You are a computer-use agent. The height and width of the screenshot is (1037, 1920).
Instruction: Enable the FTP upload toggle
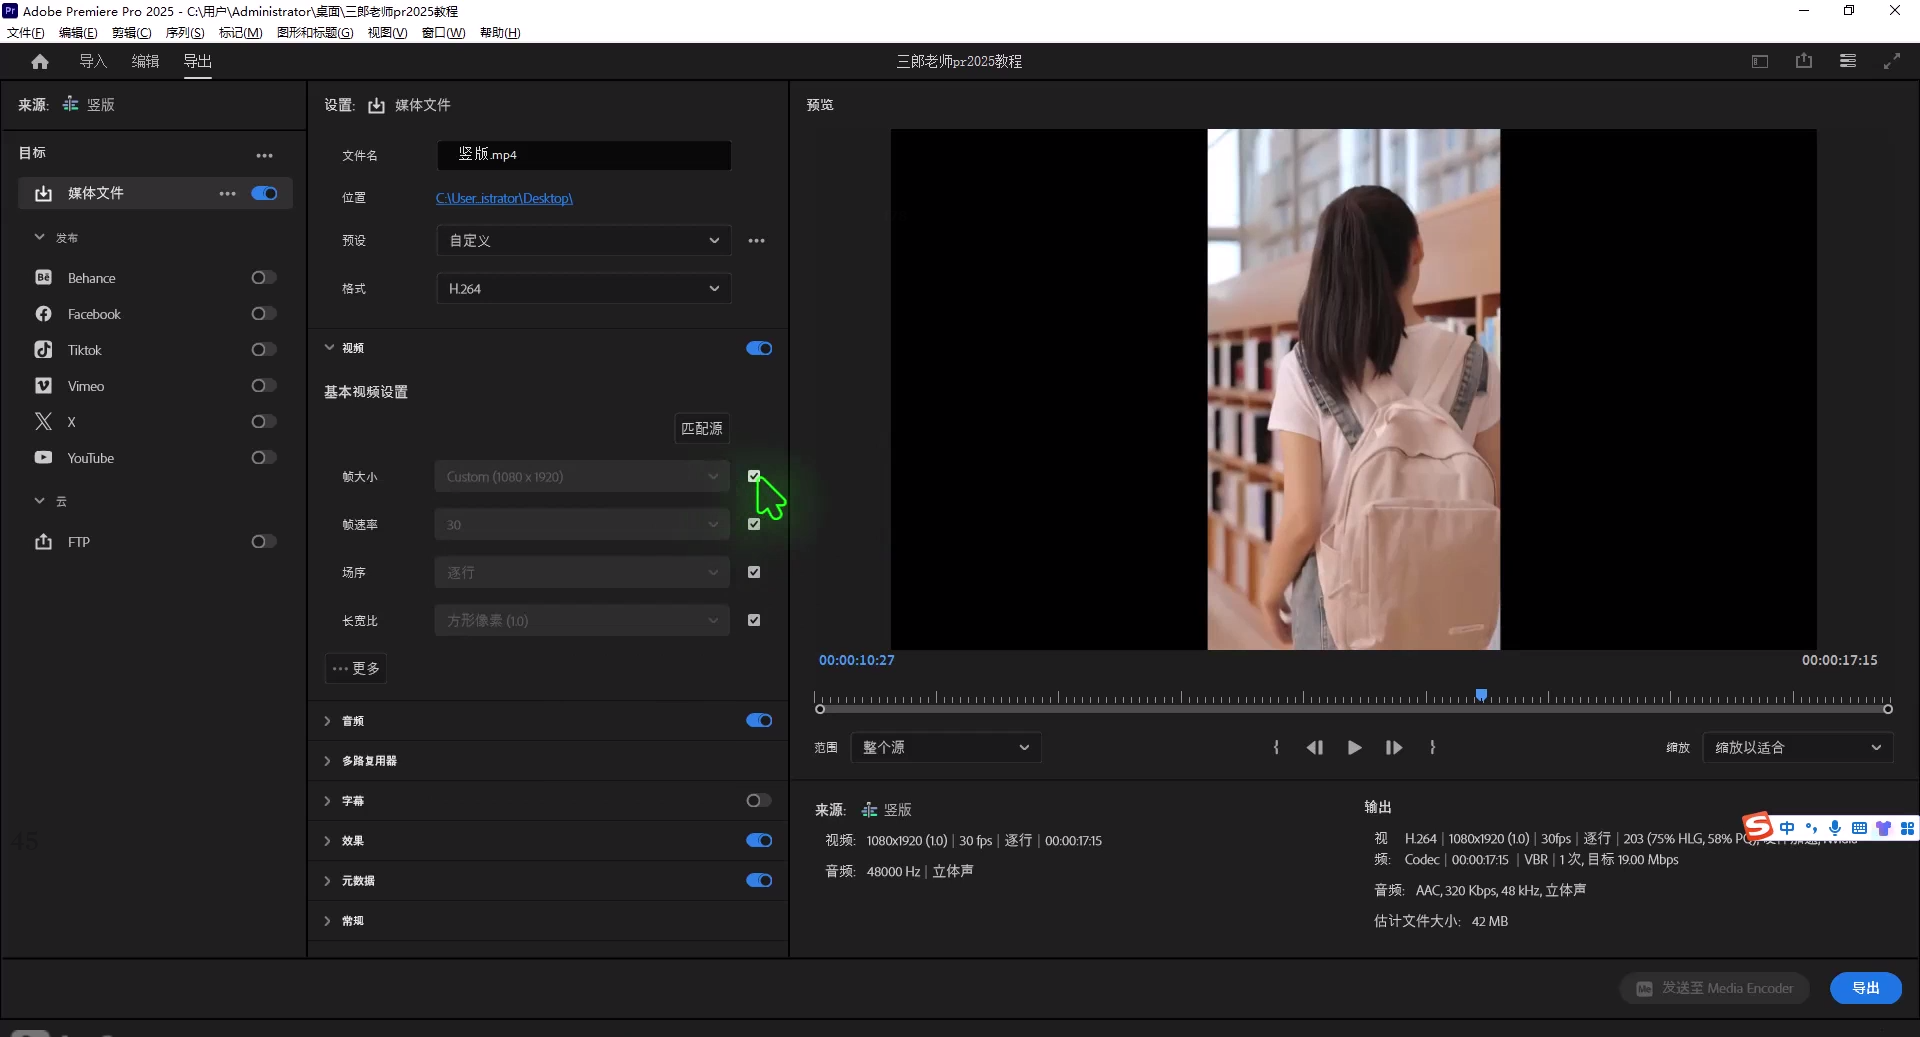click(264, 542)
